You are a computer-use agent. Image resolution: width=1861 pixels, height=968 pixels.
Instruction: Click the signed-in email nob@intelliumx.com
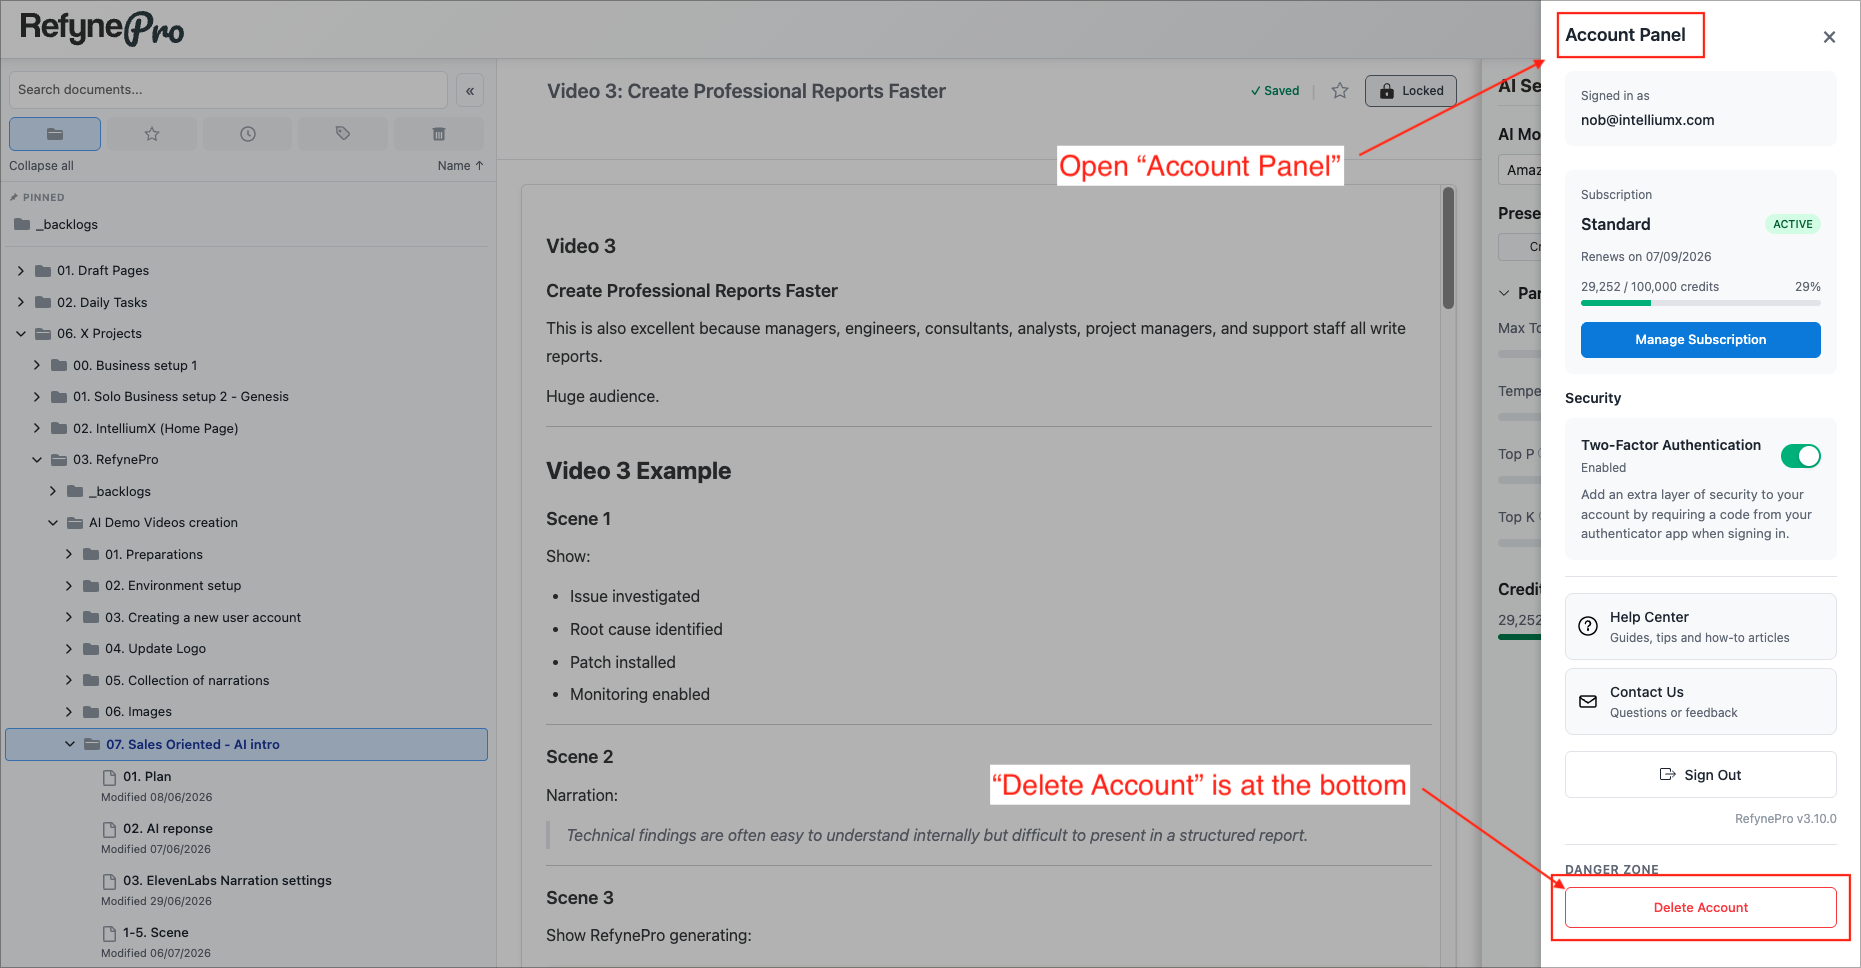[x=1647, y=120]
